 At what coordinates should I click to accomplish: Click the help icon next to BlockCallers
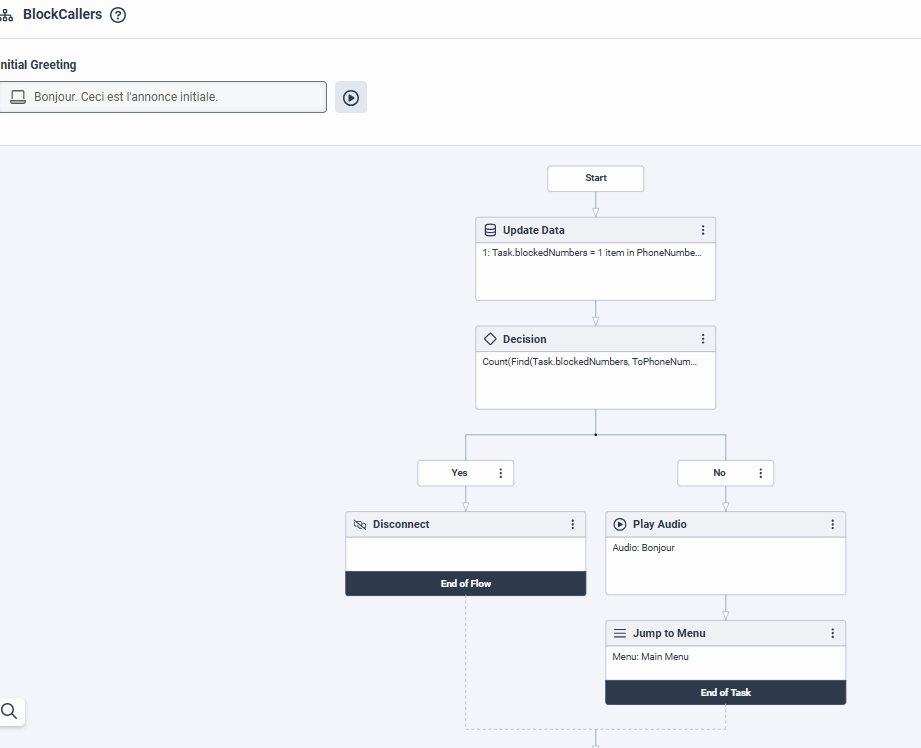point(119,15)
